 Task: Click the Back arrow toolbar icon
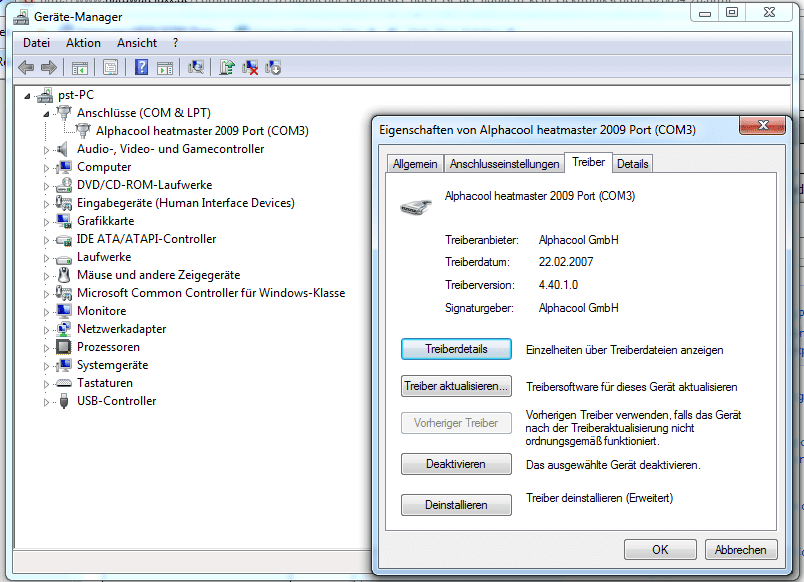point(26,67)
